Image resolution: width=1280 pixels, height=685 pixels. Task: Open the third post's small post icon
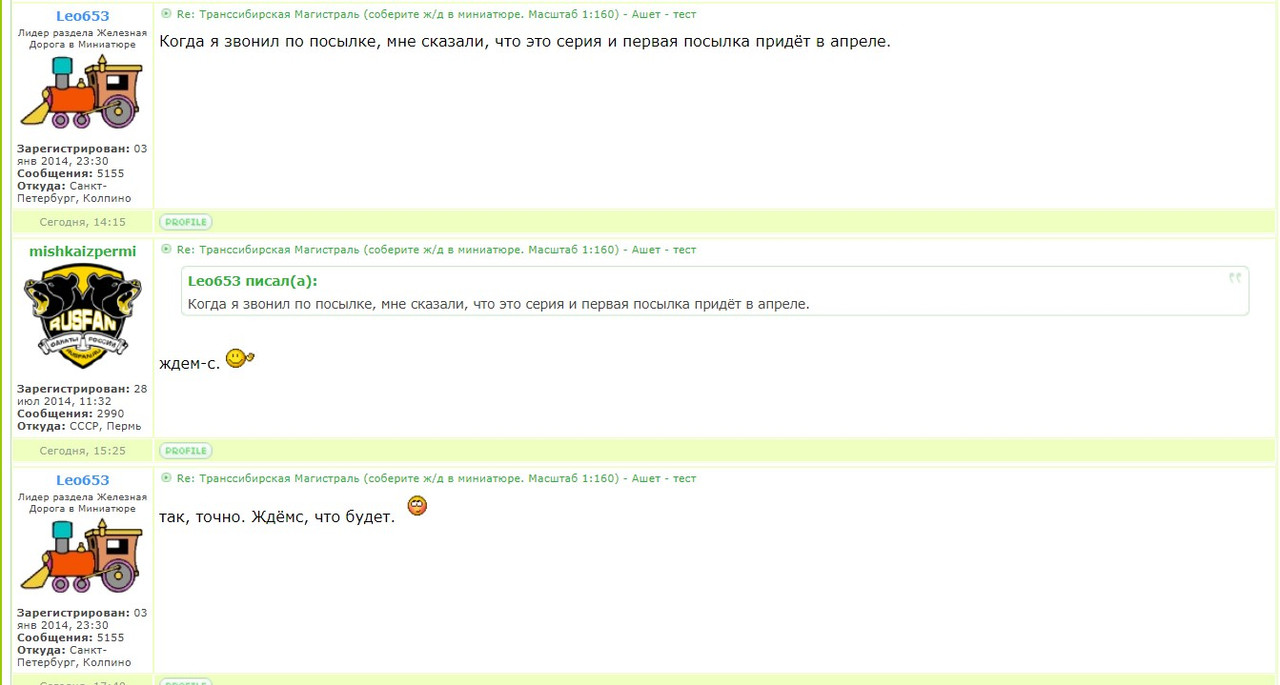pos(166,478)
